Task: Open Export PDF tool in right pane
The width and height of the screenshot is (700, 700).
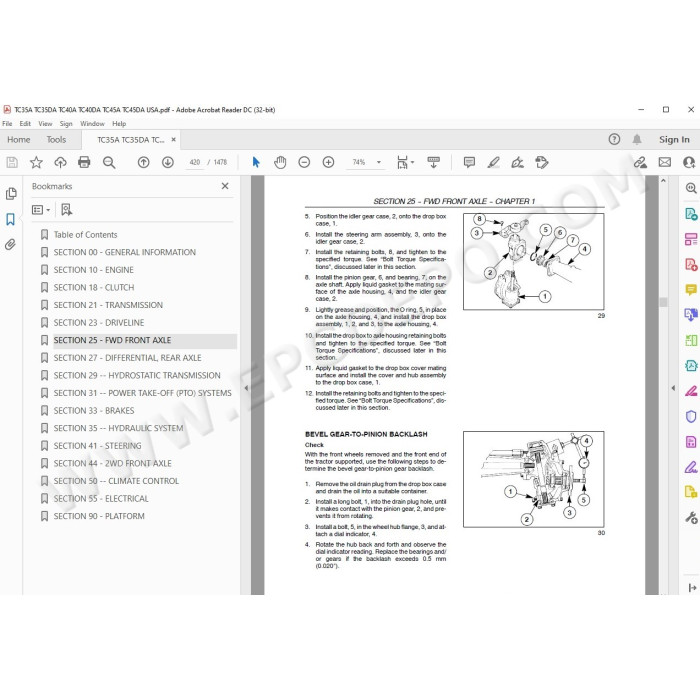Action: [691, 214]
